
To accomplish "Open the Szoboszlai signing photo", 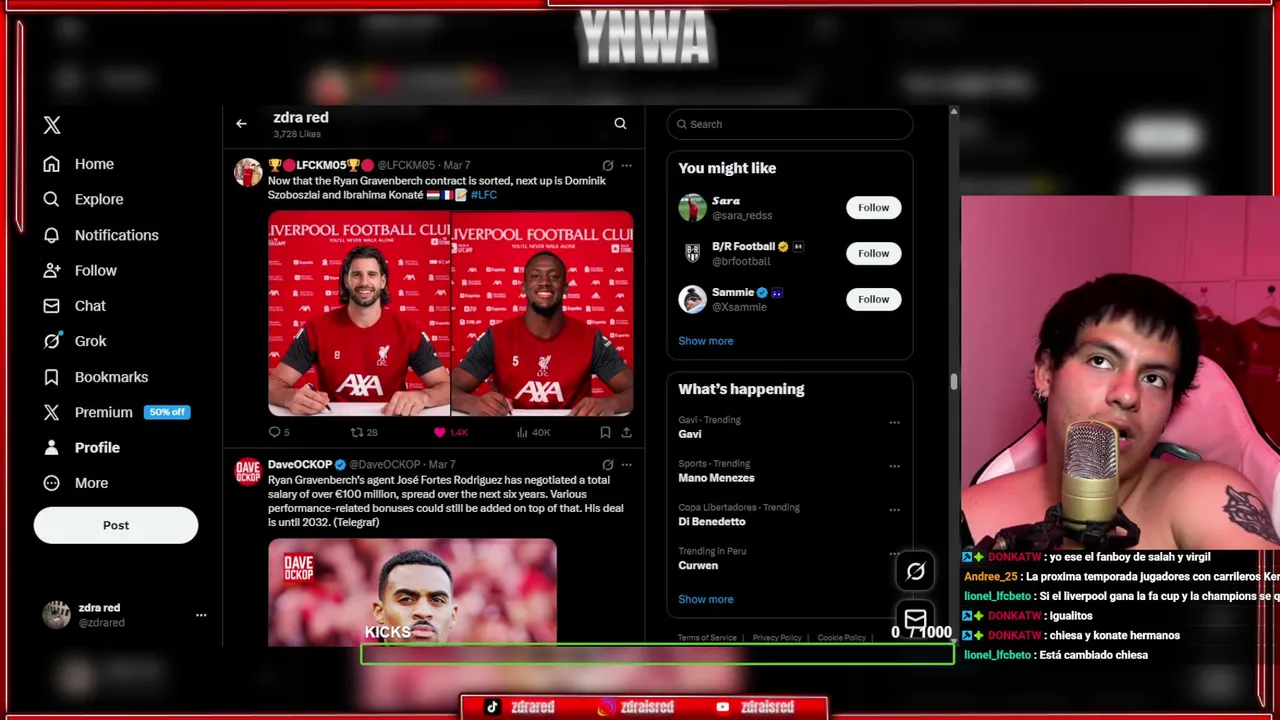I will click(x=359, y=313).
